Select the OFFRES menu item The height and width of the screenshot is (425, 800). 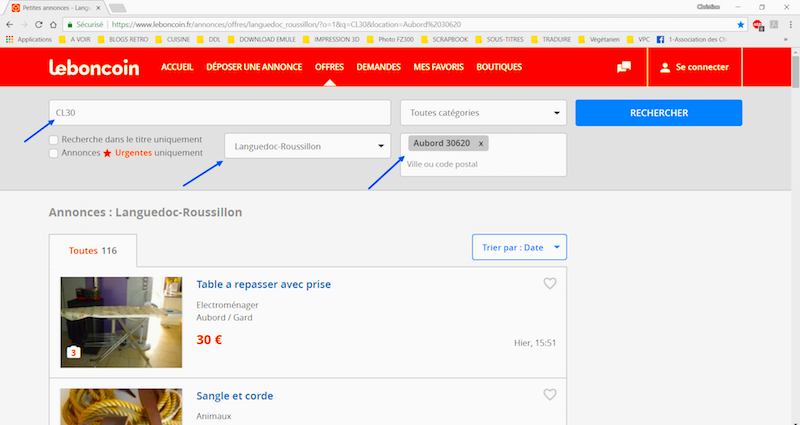point(329,67)
